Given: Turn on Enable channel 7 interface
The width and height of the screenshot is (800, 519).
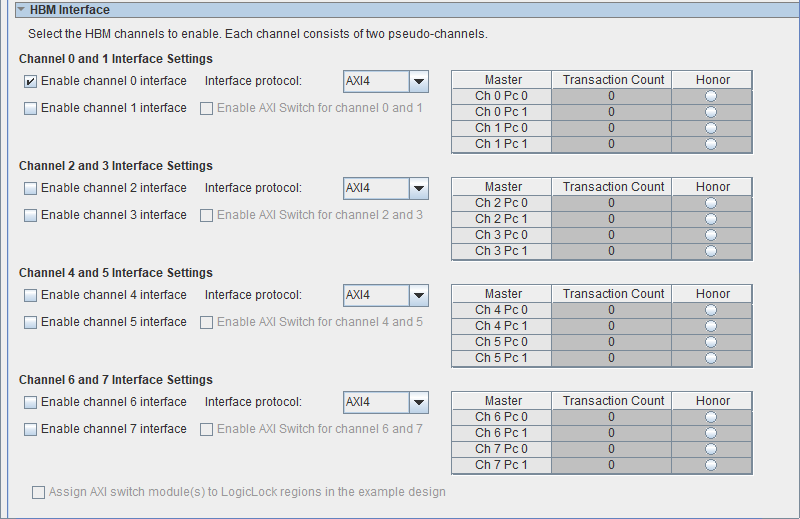Looking at the screenshot, I should (31, 429).
